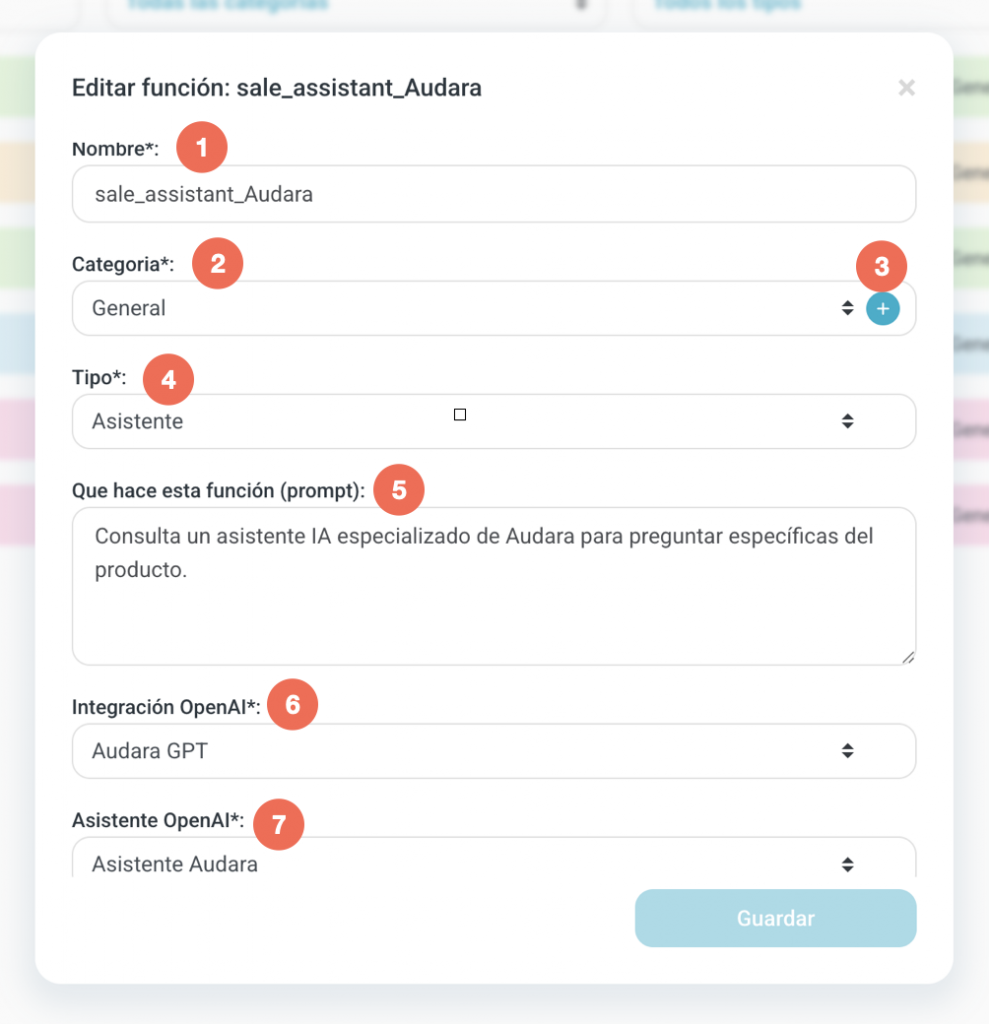Click the blue plus icon beside Categoria

point(882,309)
